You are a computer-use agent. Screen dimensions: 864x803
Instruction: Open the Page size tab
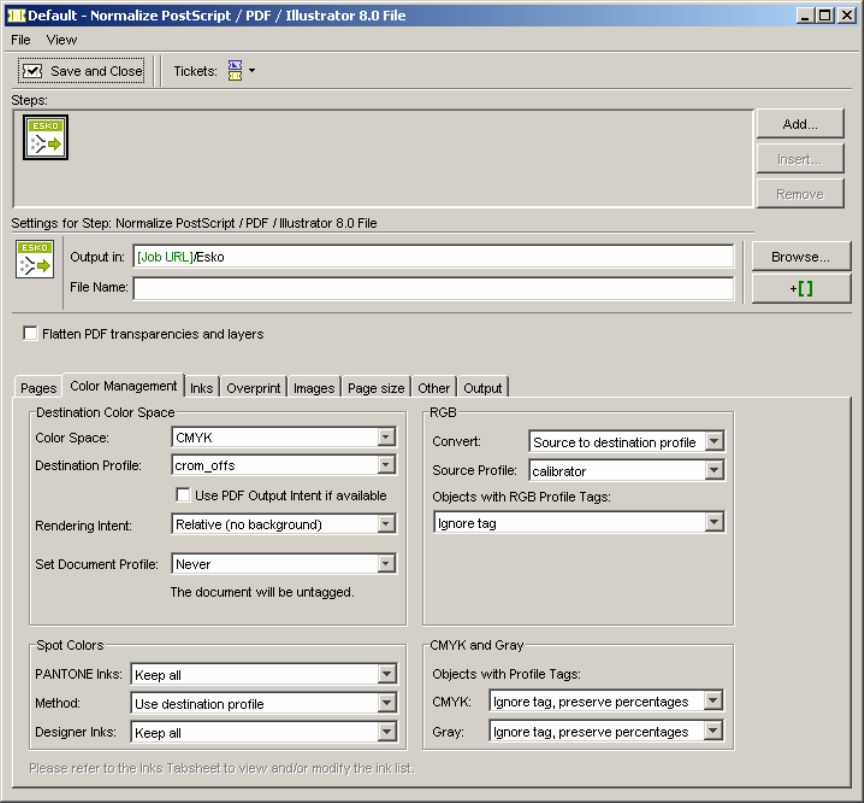[x=376, y=387]
